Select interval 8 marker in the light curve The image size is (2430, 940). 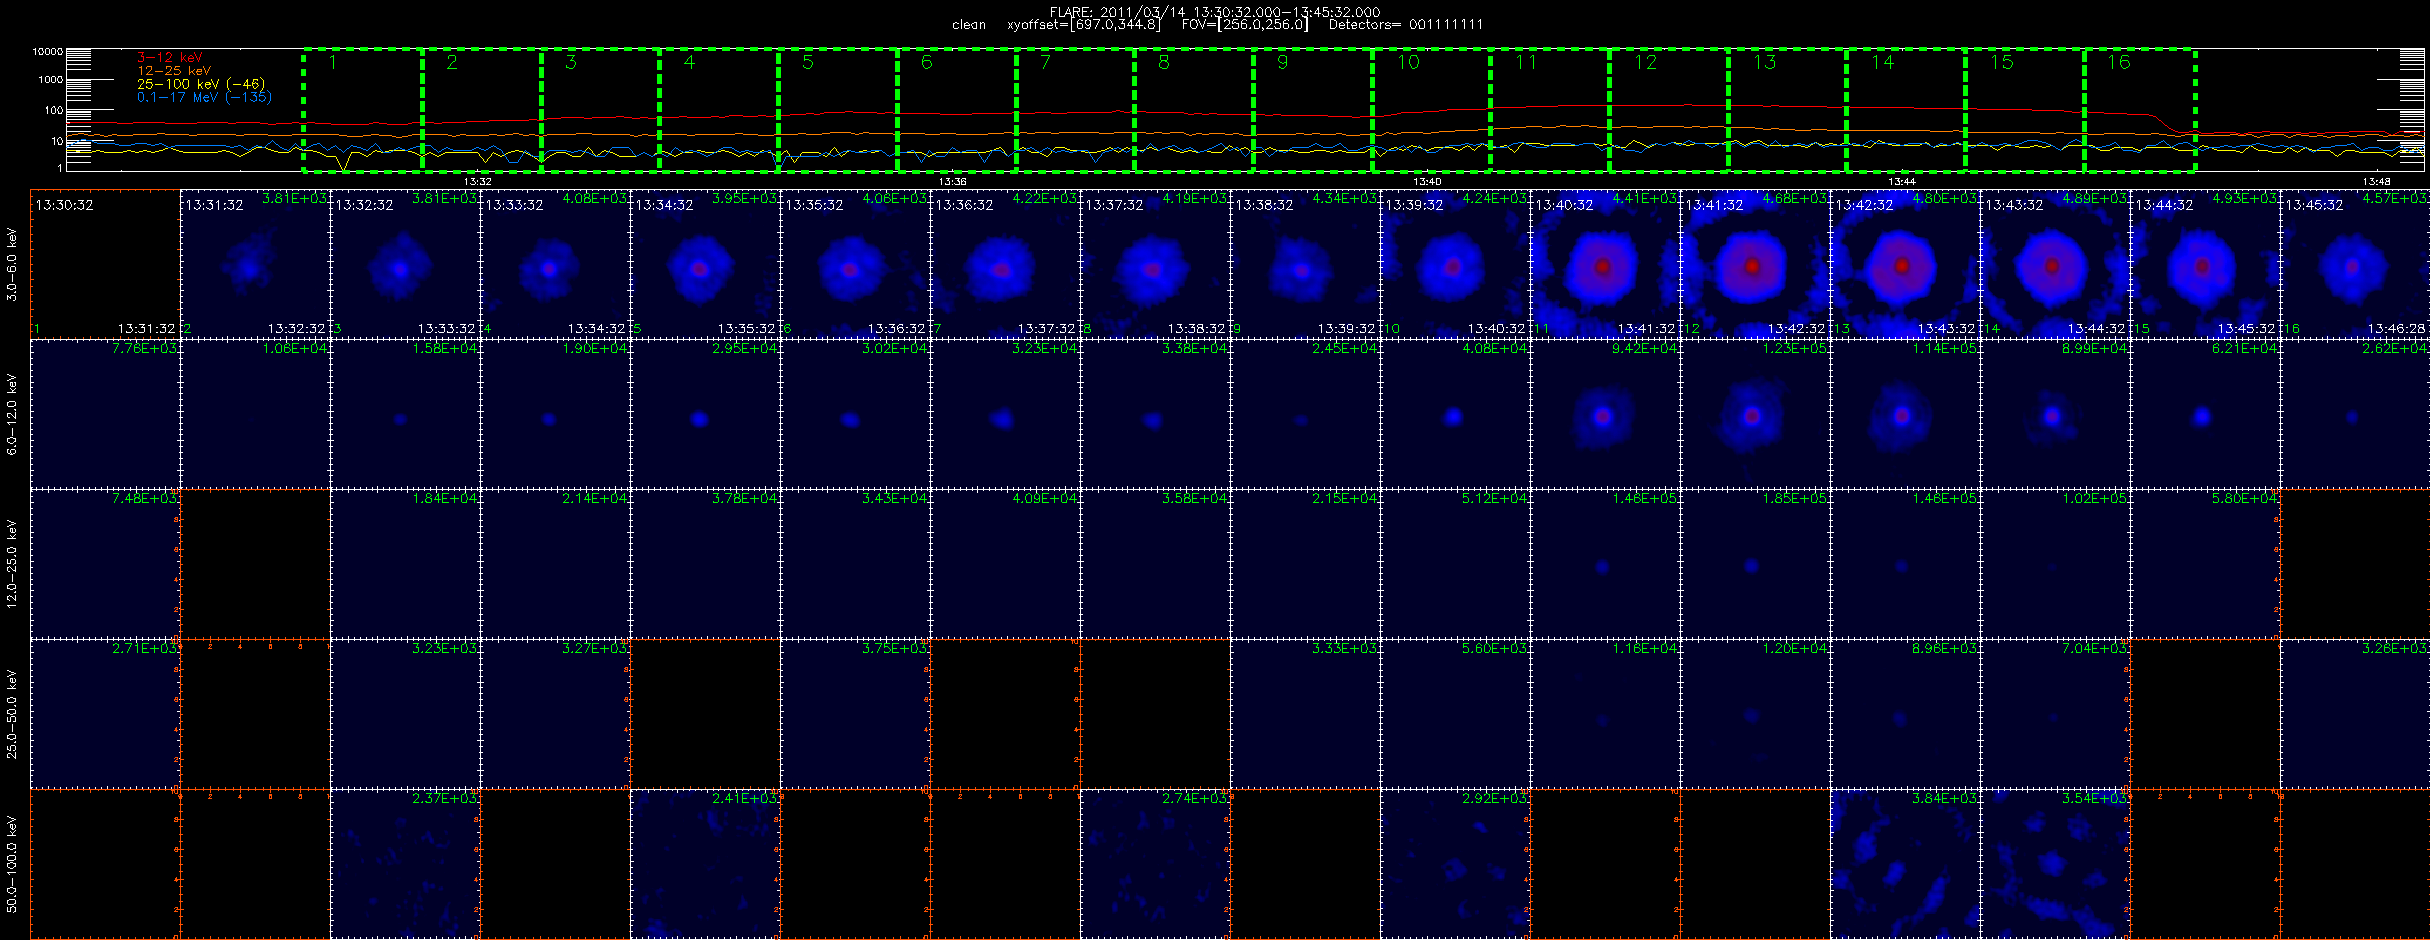click(1164, 62)
